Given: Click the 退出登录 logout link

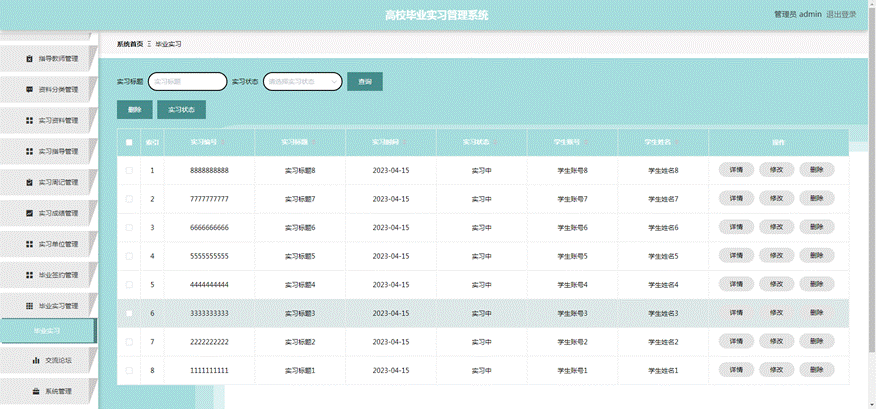Looking at the screenshot, I should (841, 15).
